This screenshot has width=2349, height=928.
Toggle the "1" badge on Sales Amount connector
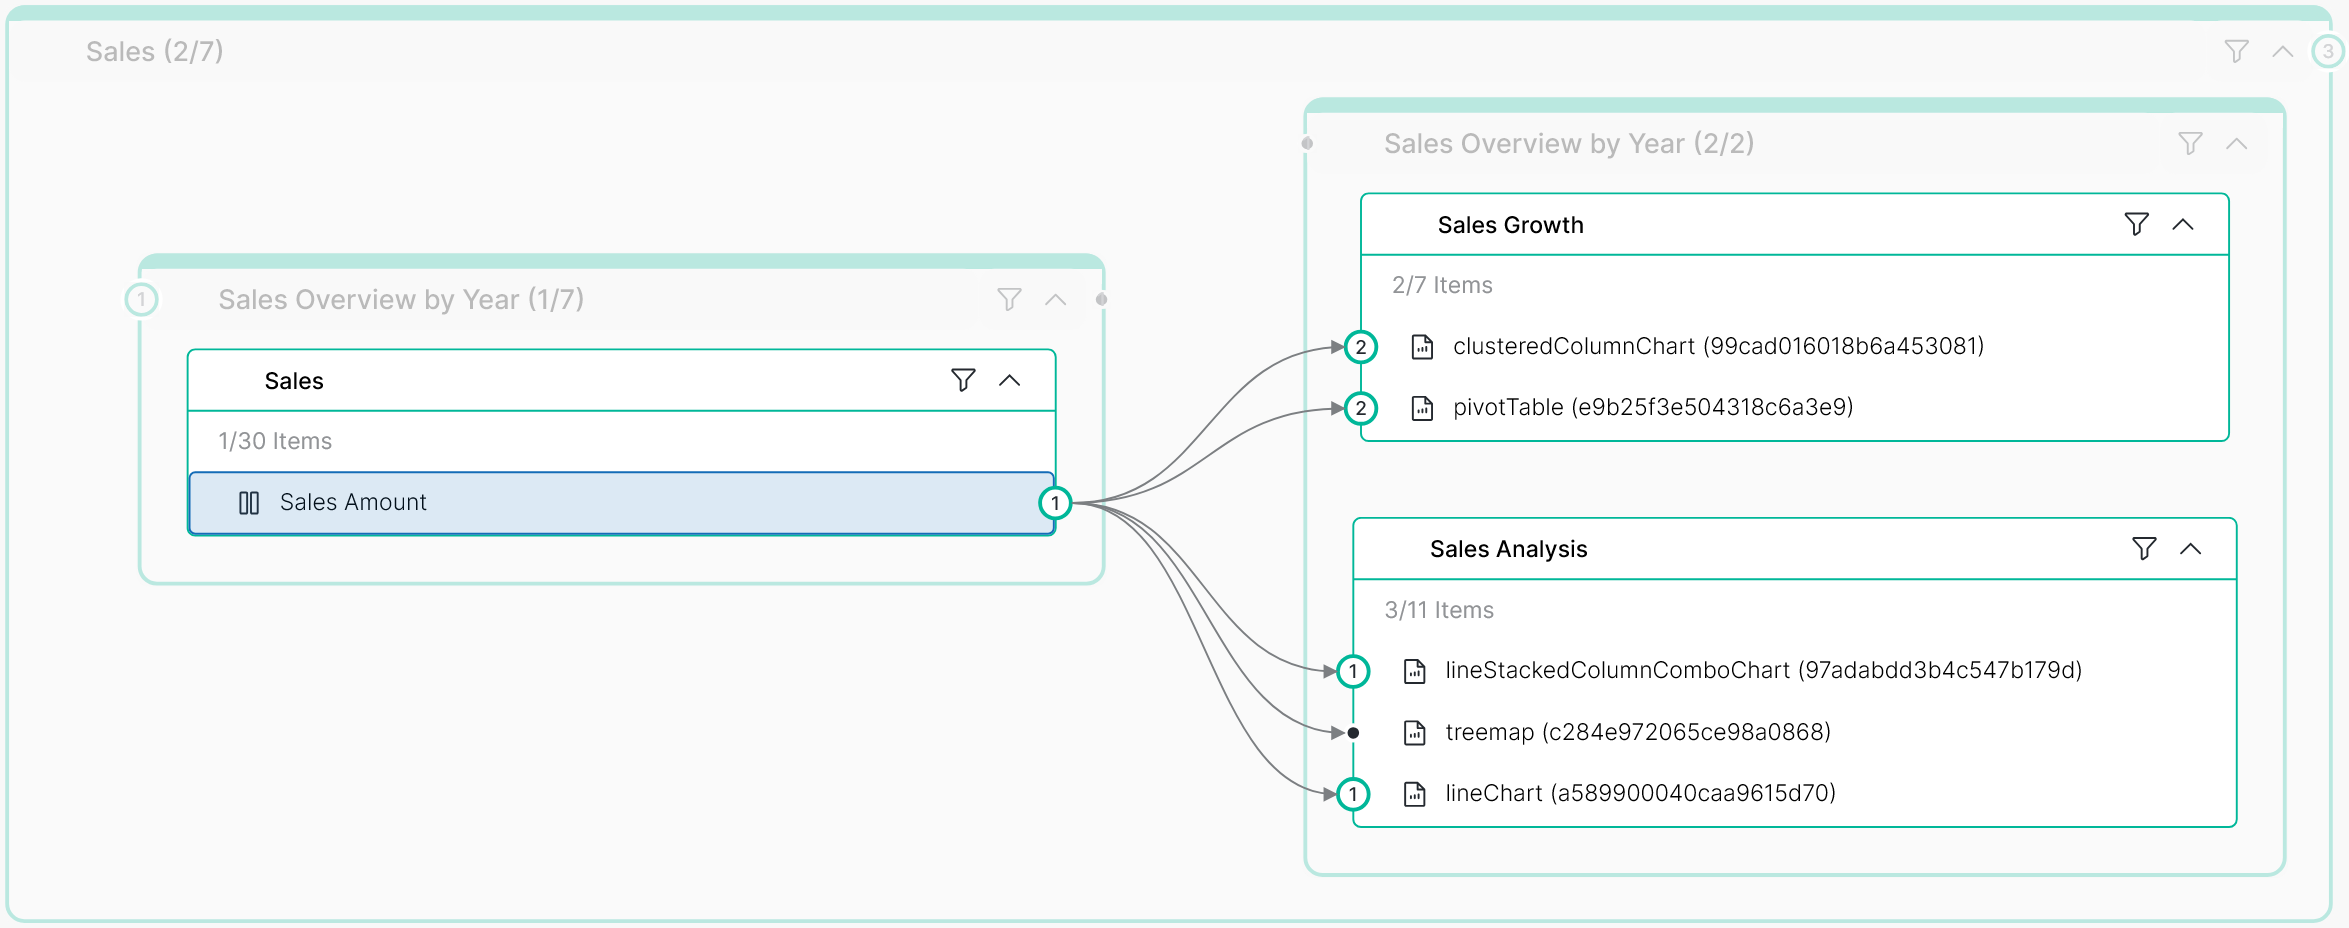coord(1055,503)
